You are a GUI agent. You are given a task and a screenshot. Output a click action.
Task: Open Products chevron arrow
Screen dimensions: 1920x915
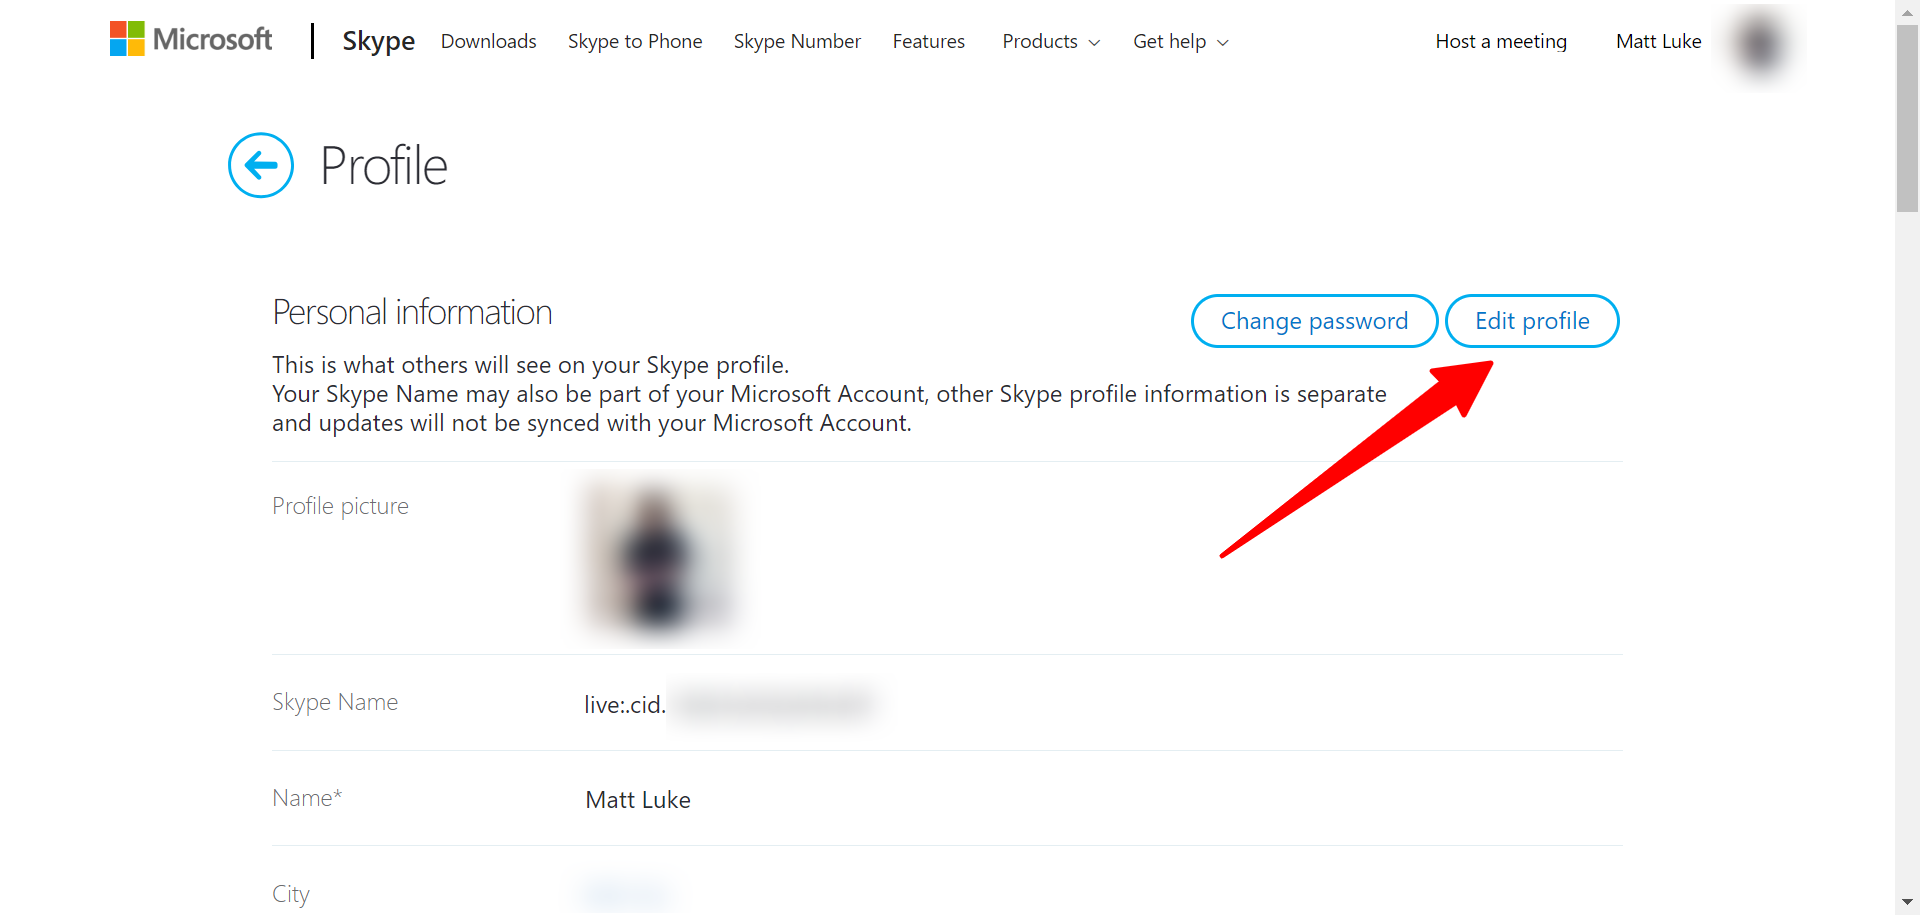tap(1093, 43)
